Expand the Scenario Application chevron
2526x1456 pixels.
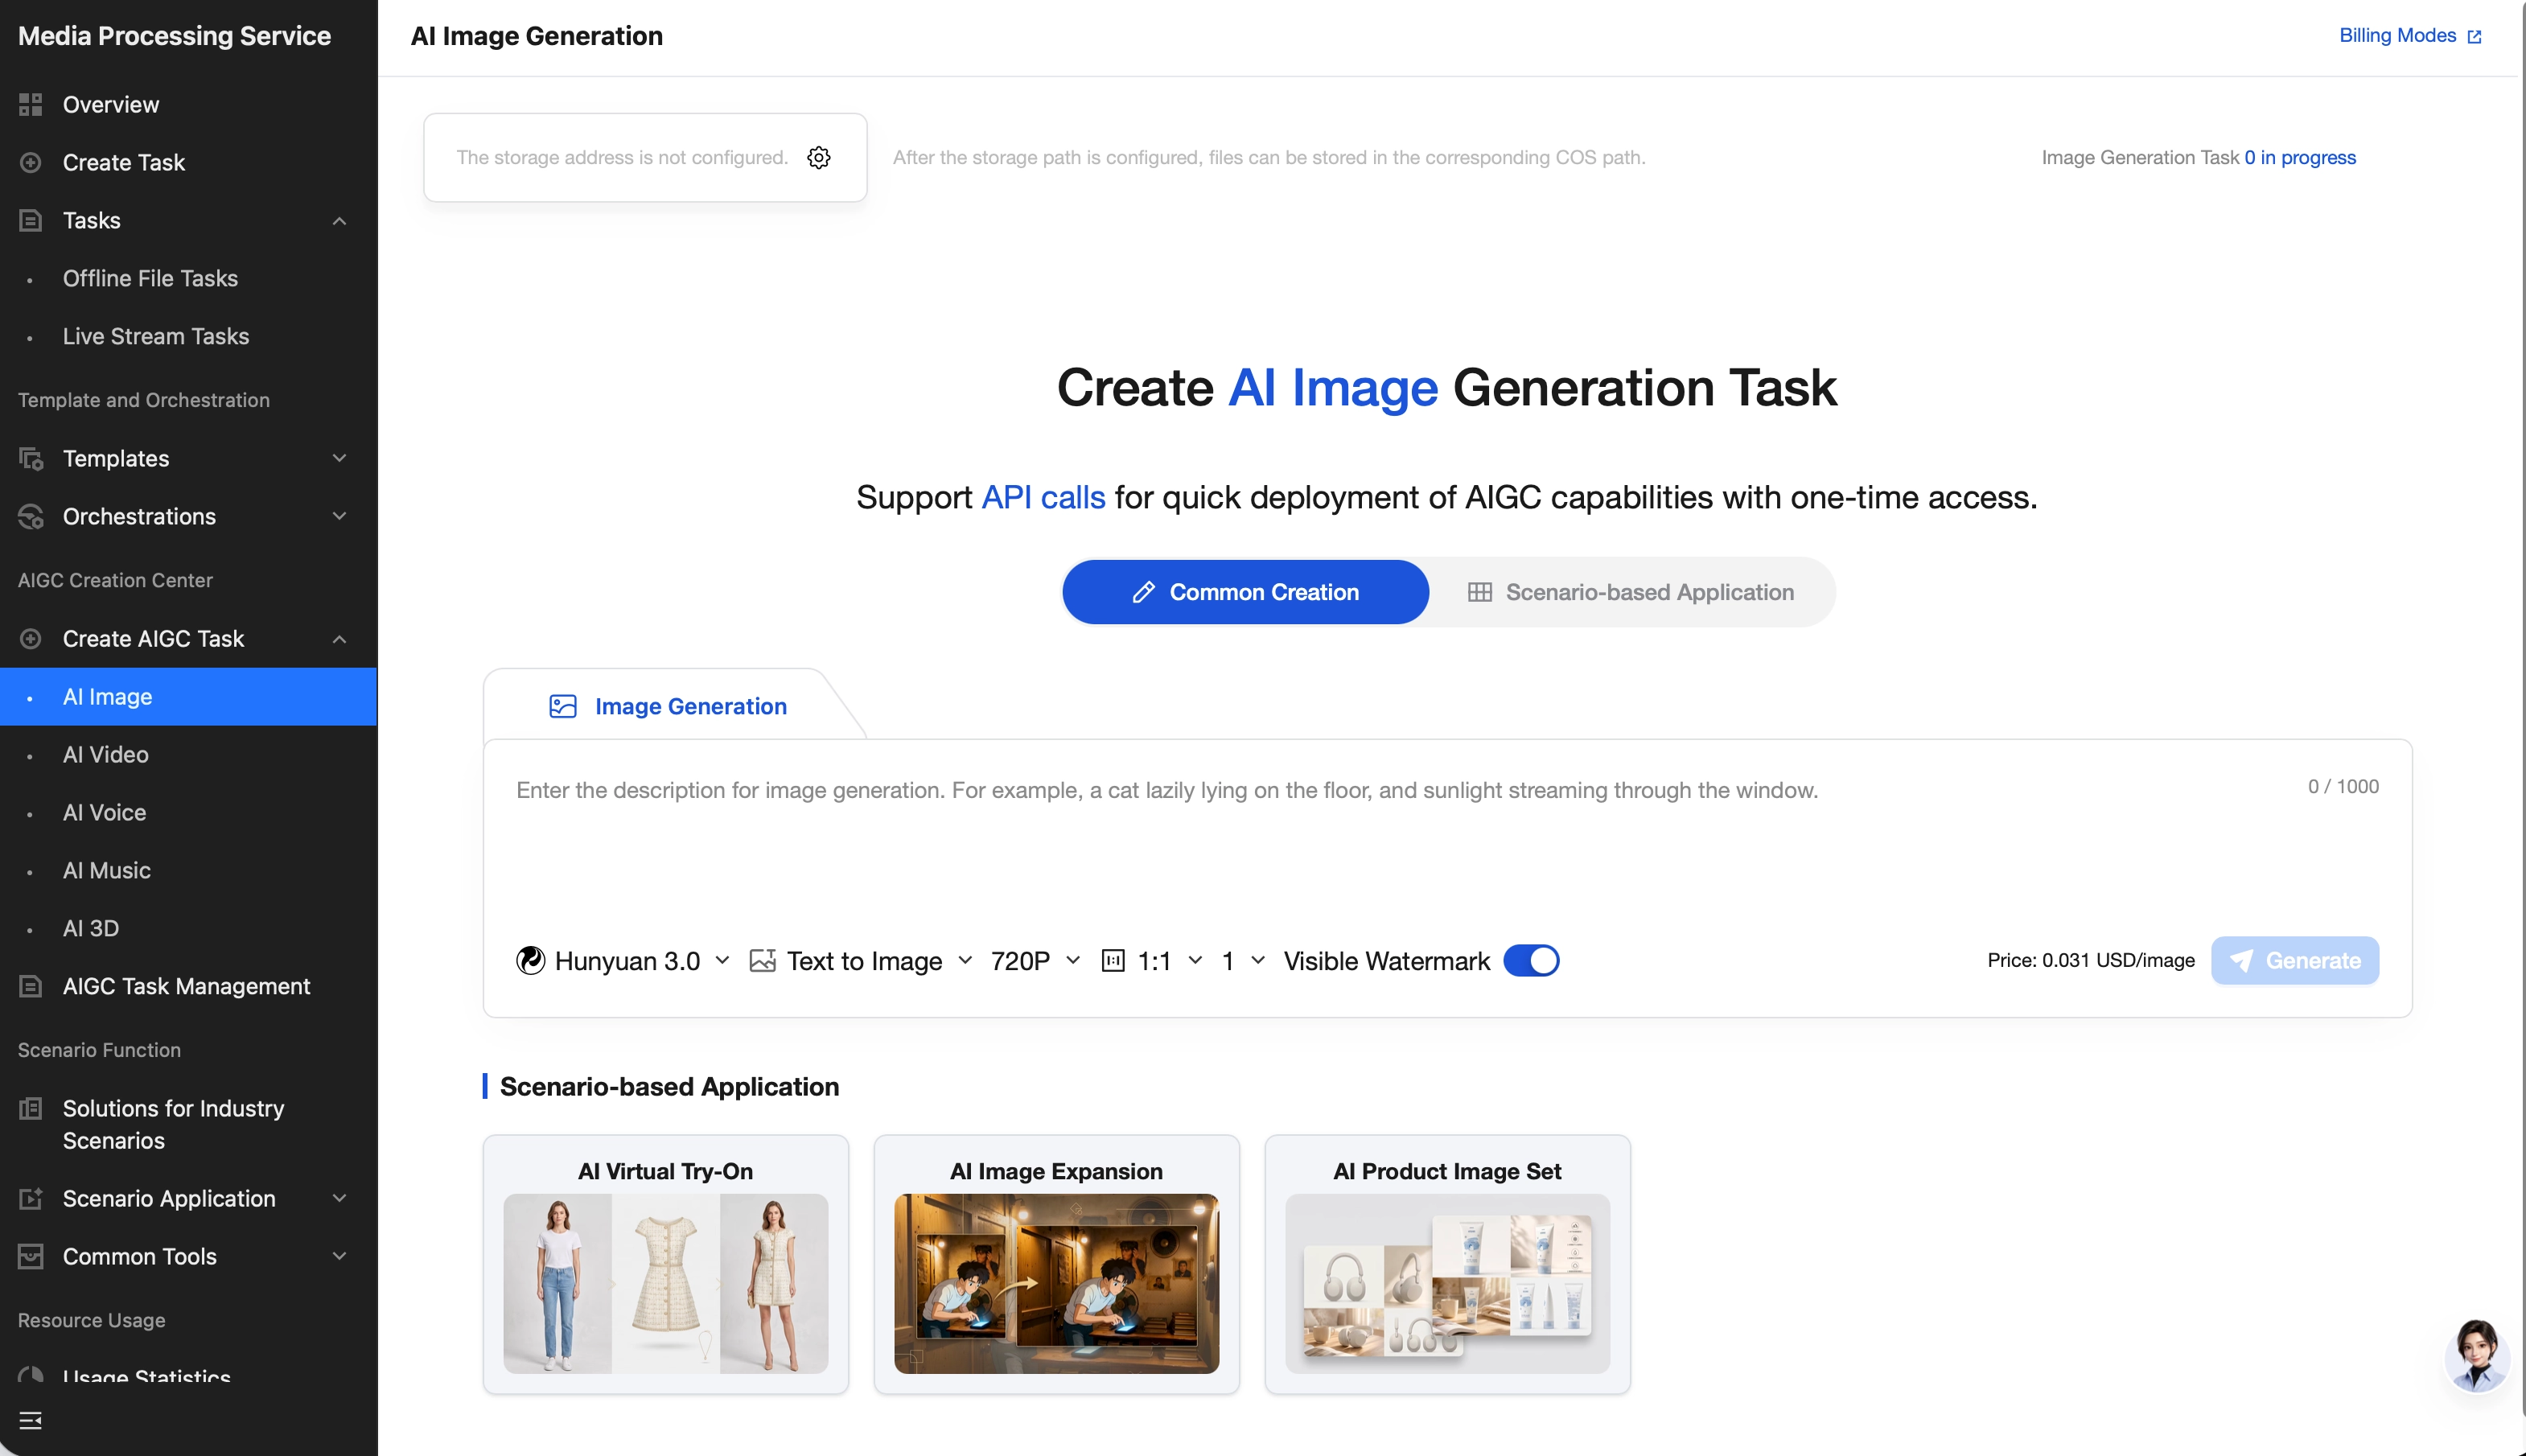point(339,1198)
